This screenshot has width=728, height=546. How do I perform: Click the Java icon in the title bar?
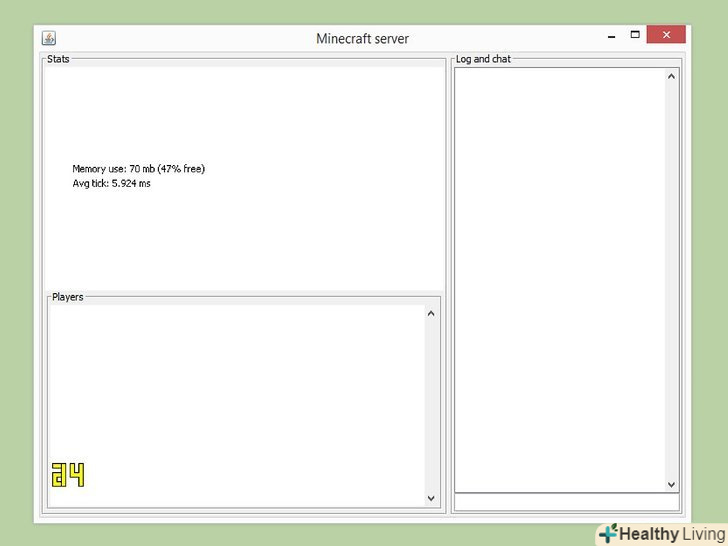(49, 38)
